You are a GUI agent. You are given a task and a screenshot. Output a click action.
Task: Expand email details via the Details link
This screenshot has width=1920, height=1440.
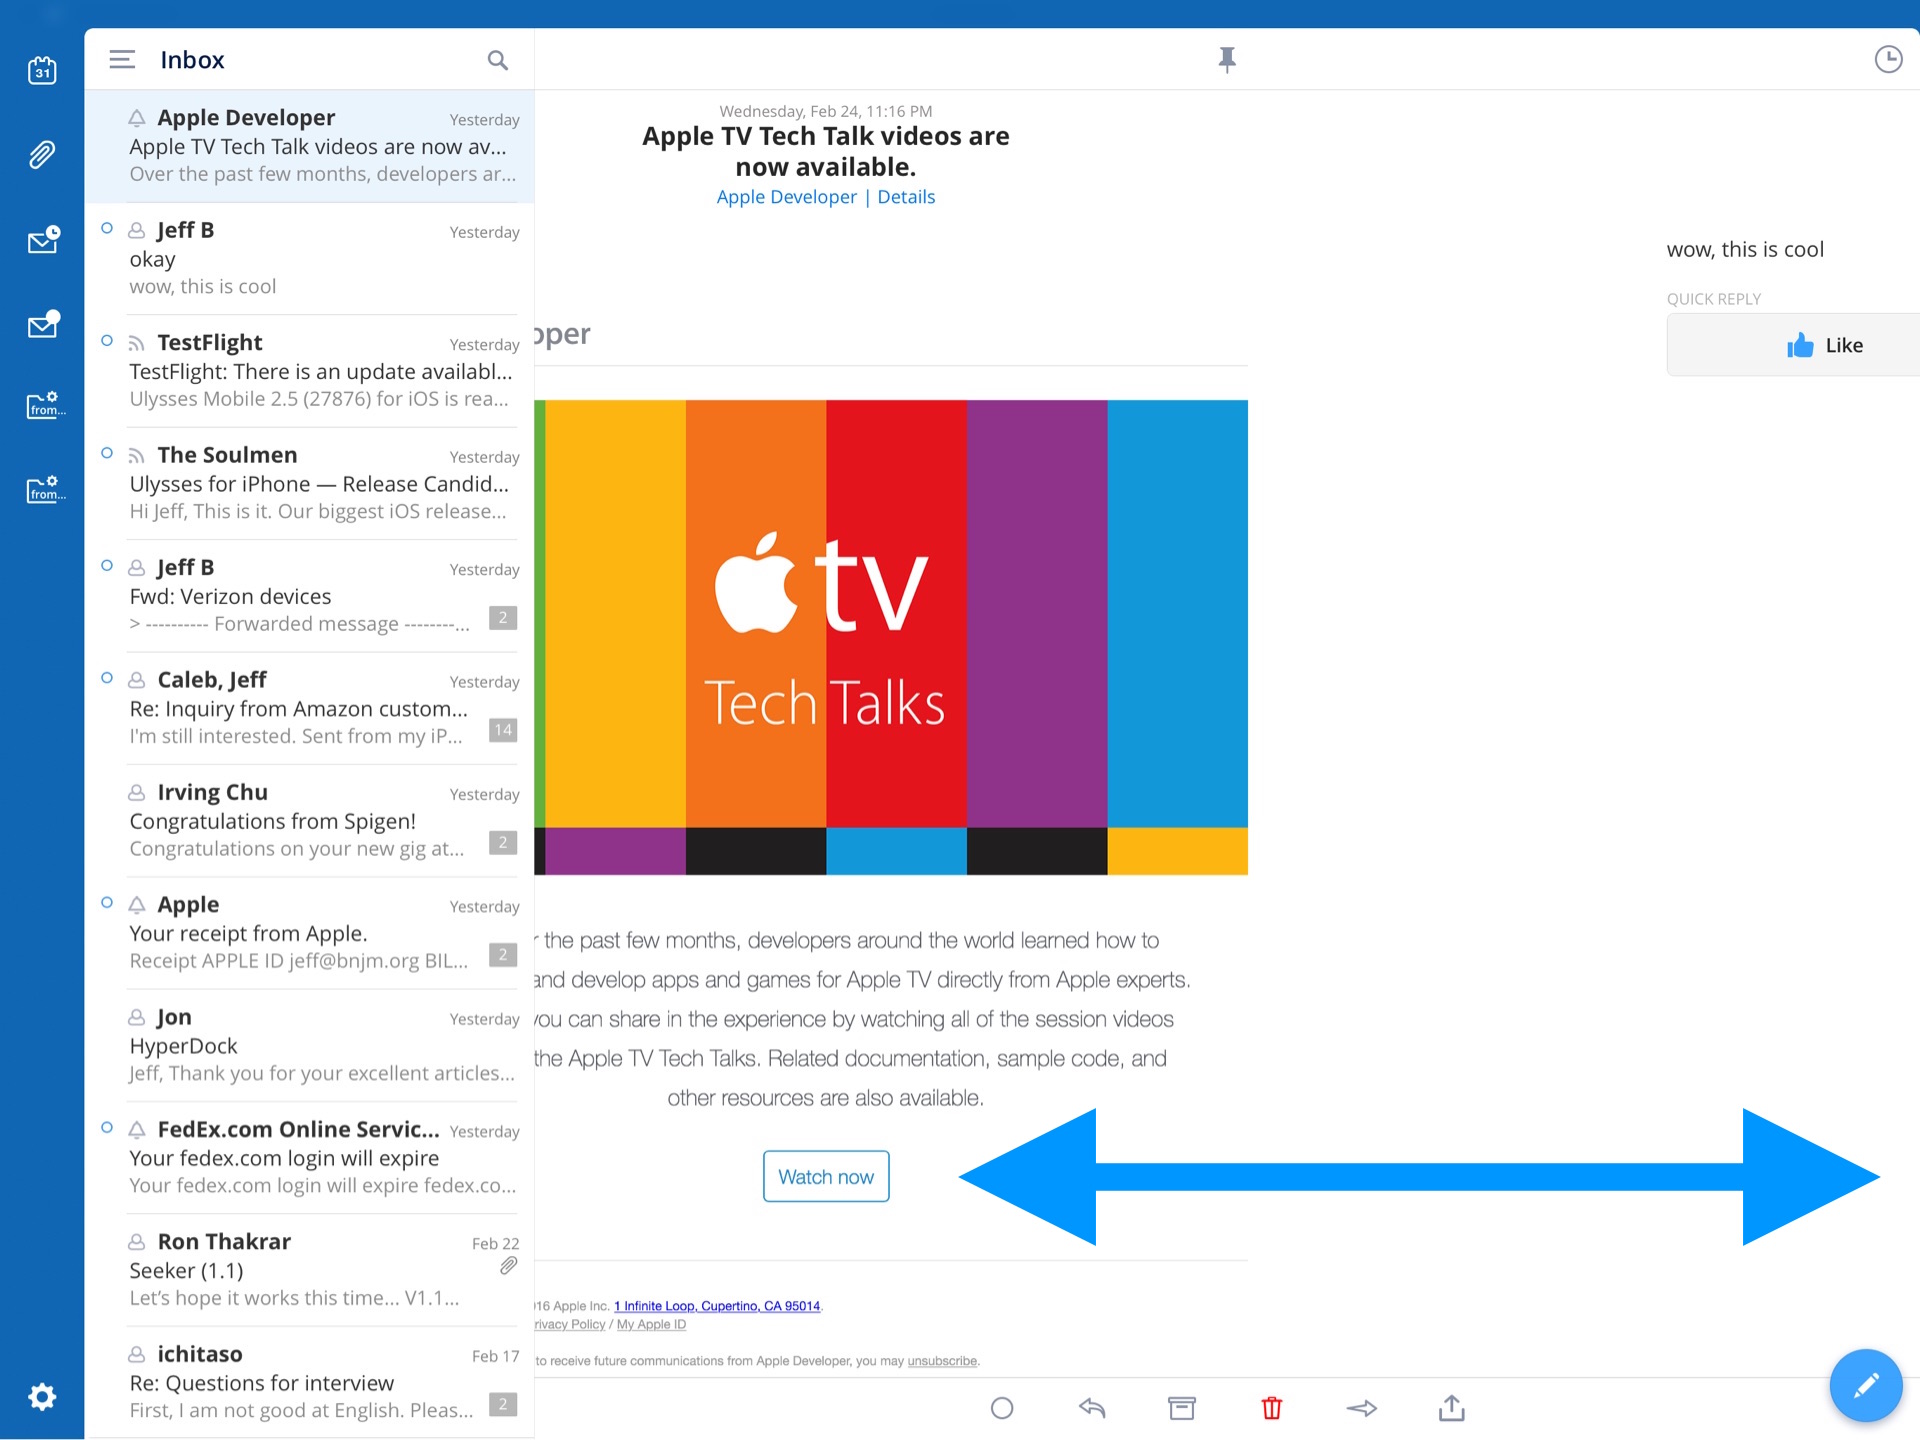coord(906,196)
